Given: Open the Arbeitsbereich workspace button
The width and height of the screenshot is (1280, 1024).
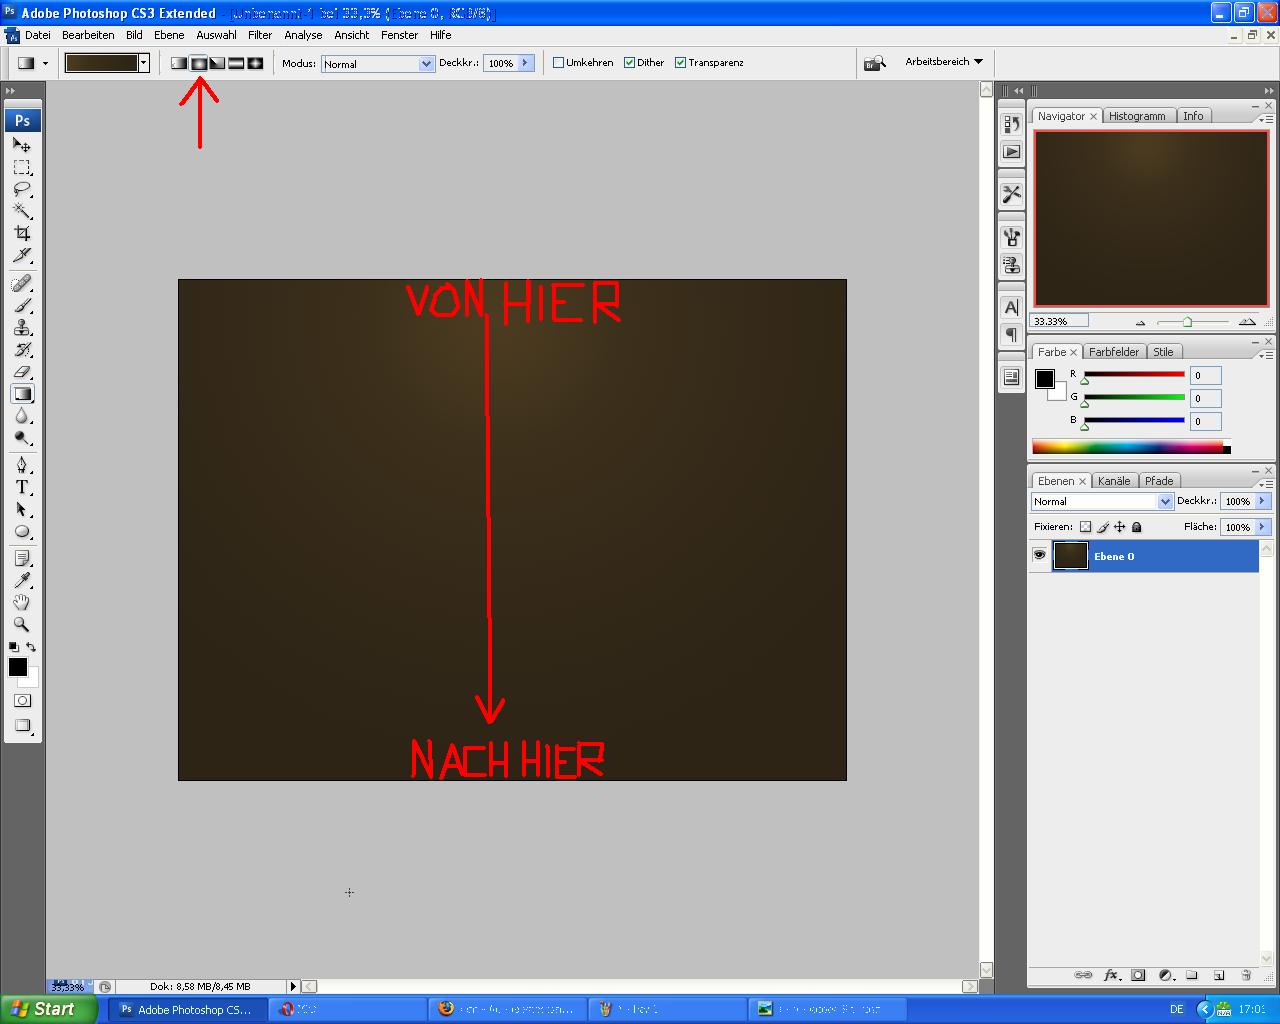Looking at the screenshot, I should 943,62.
